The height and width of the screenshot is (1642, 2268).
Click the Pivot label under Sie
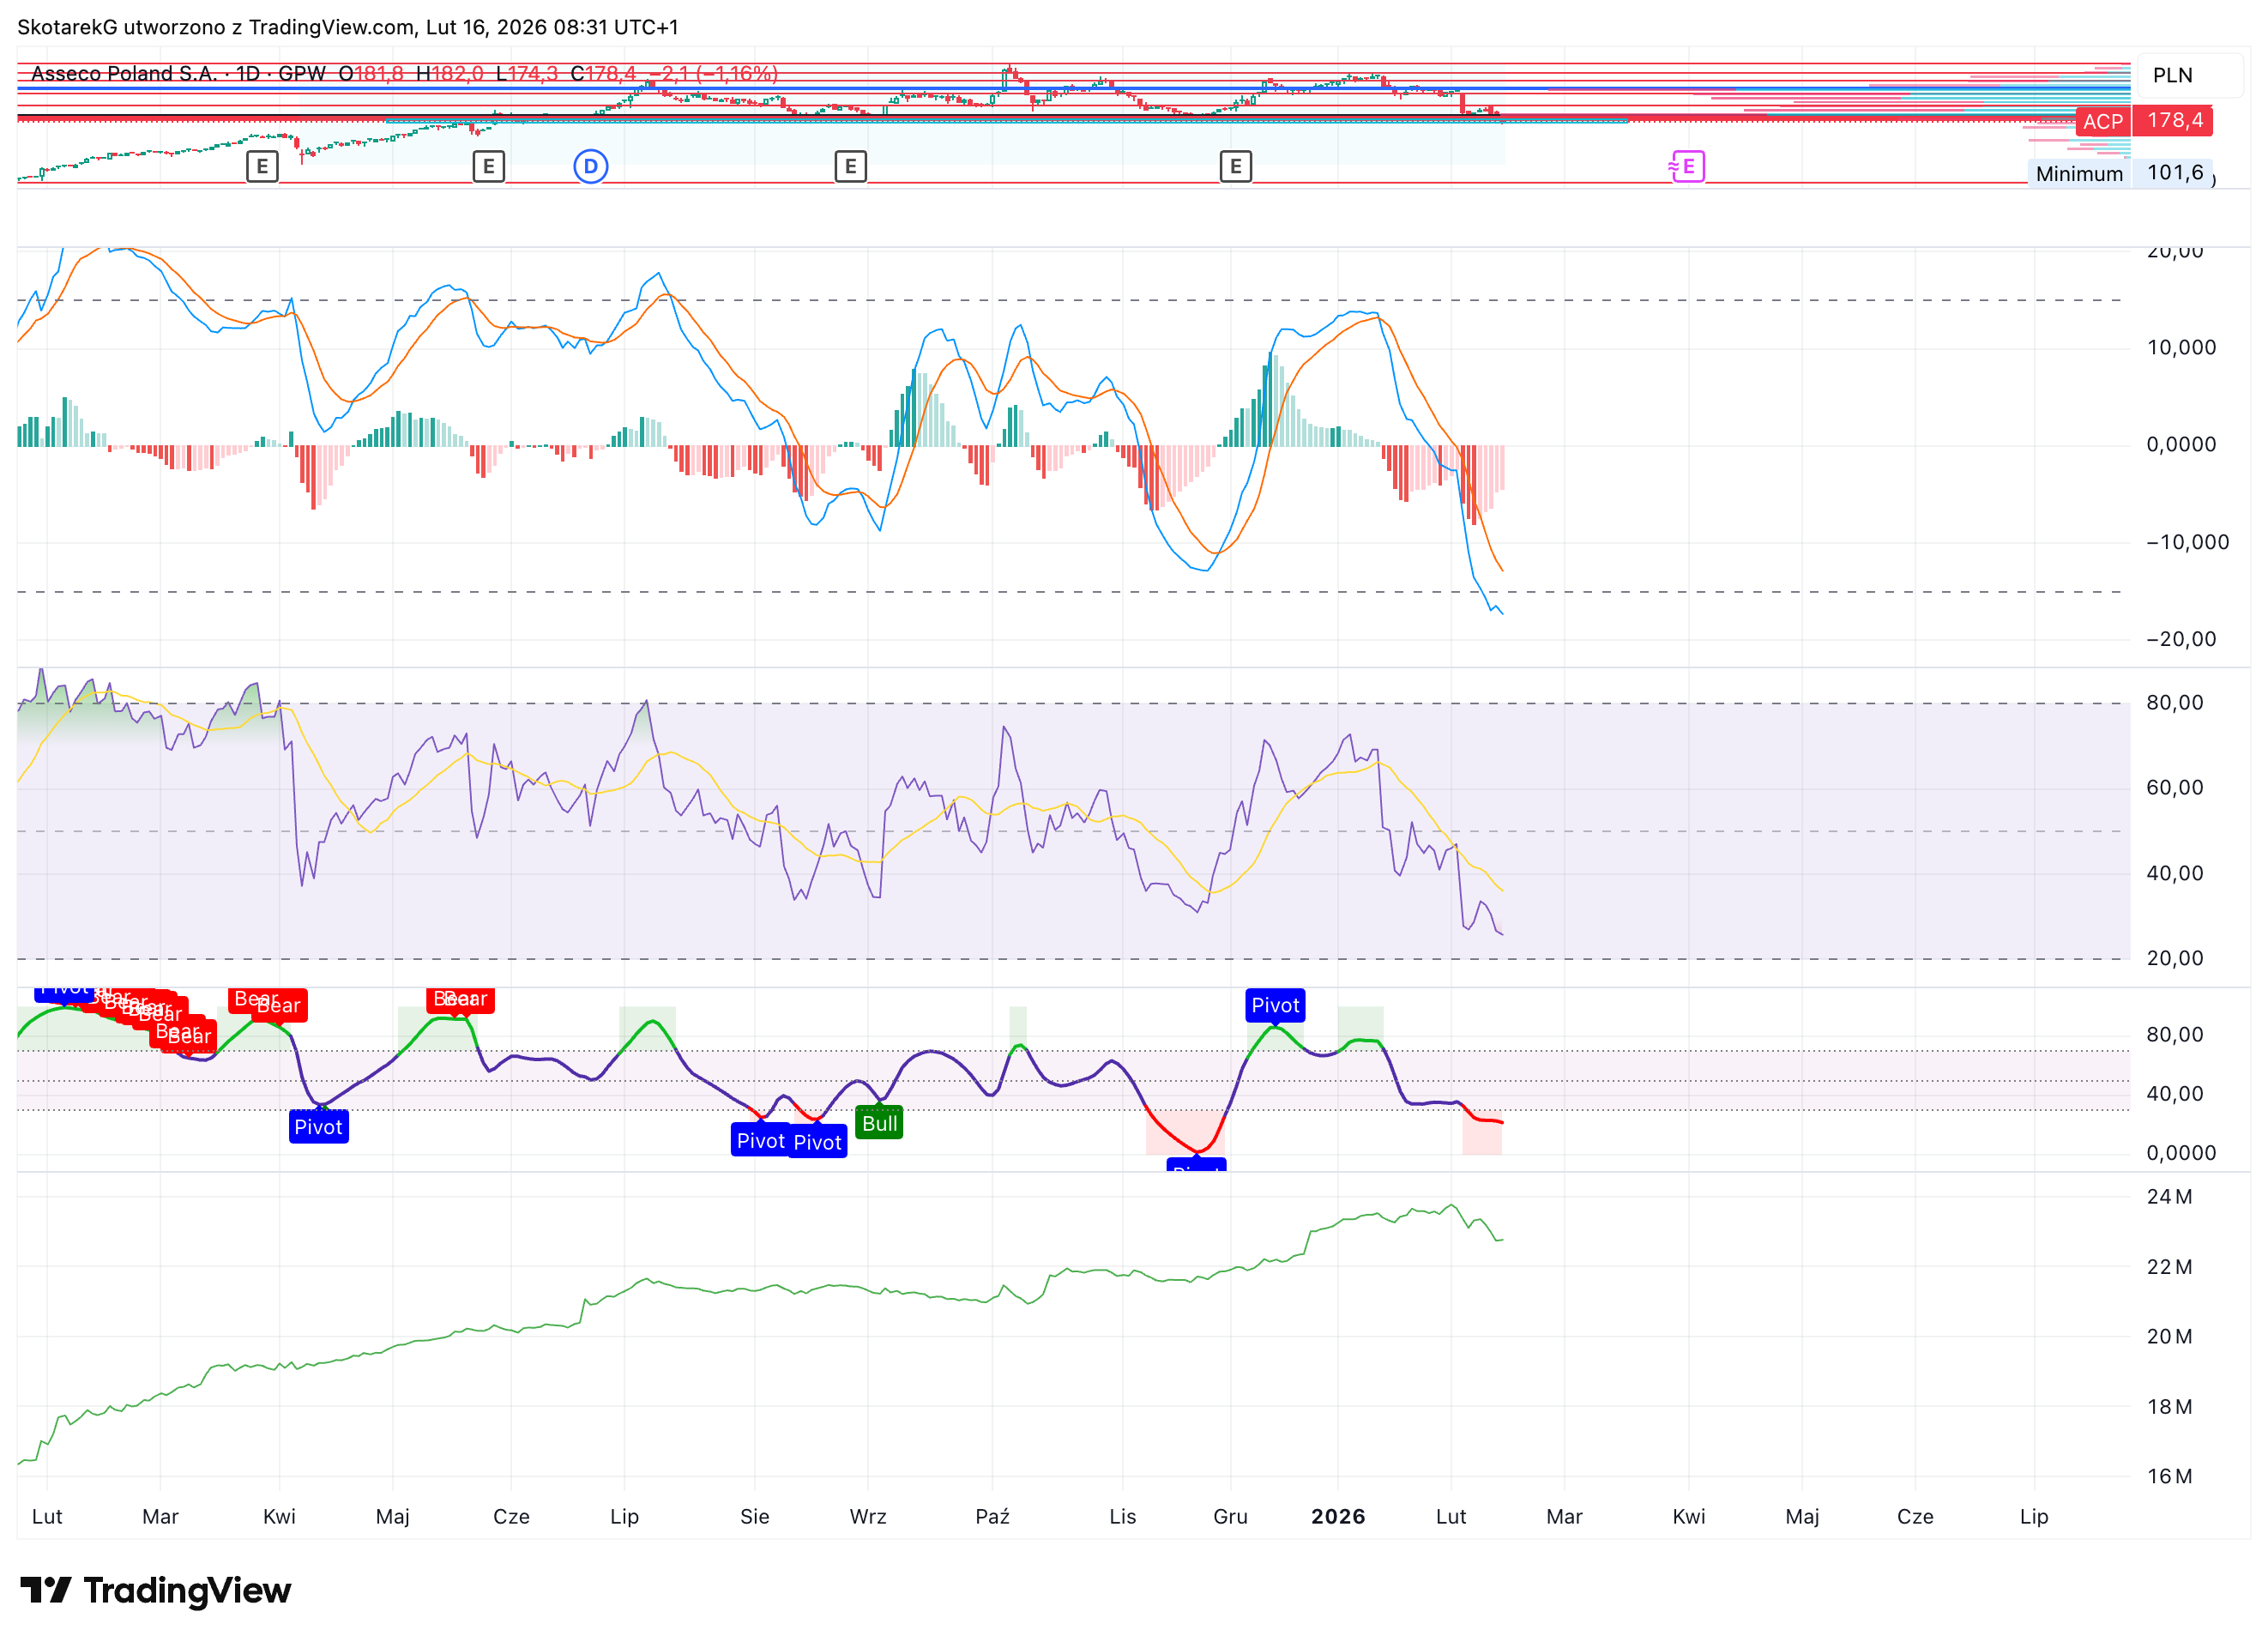[760, 1140]
